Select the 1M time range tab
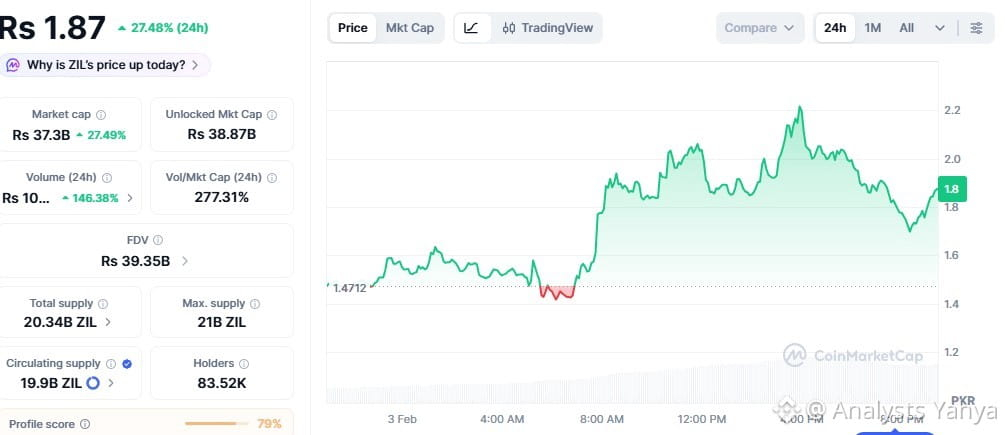This screenshot has height=435, width=1005. [x=873, y=28]
